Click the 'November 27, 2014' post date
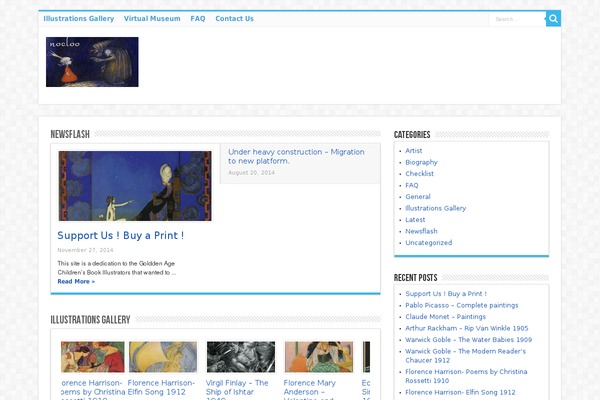Viewport: 600px width, 400px height. tap(85, 250)
